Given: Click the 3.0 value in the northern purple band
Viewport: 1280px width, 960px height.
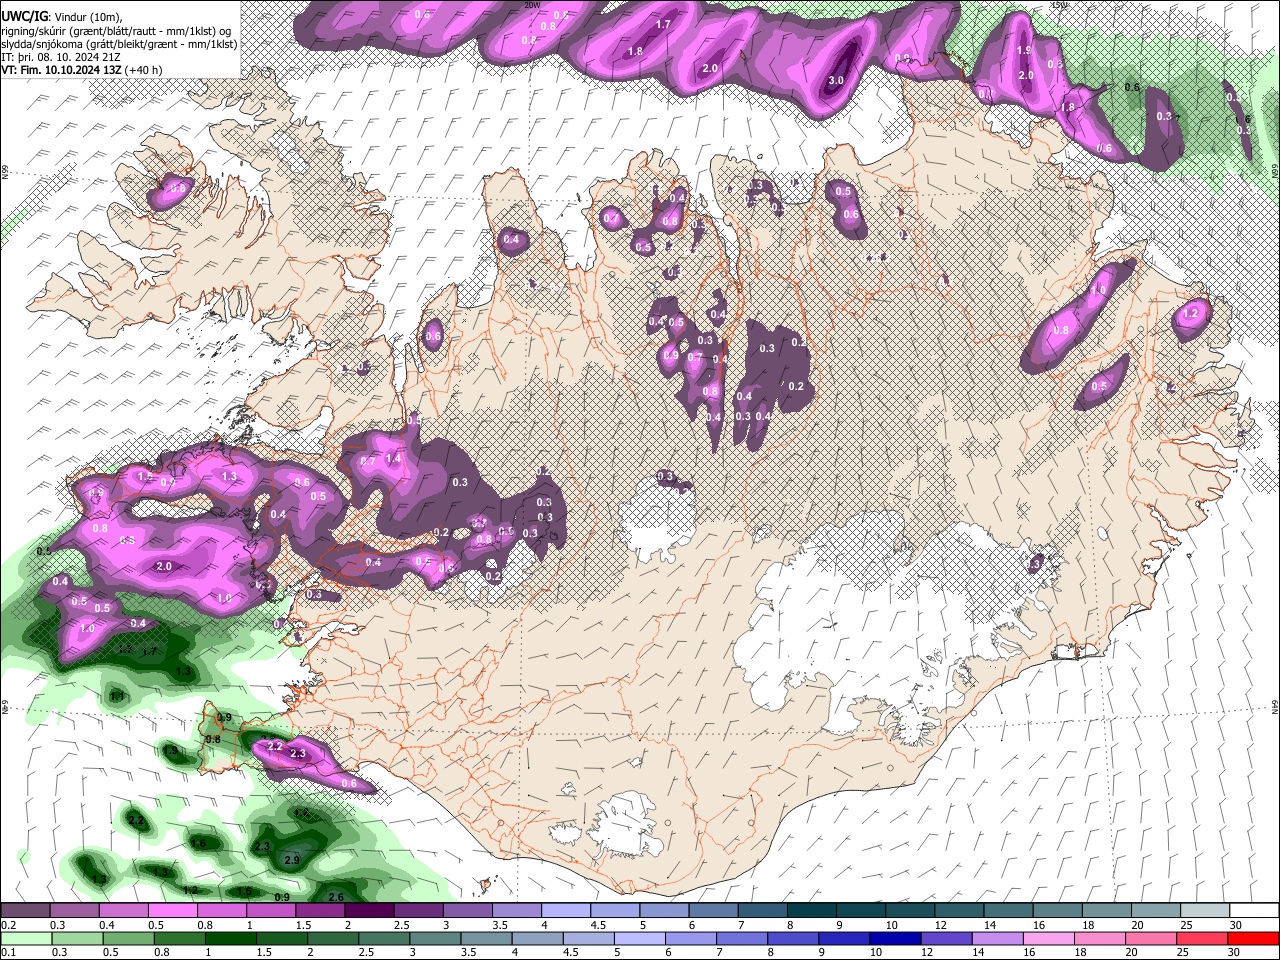Looking at the screenshot, I should point(837,81).
